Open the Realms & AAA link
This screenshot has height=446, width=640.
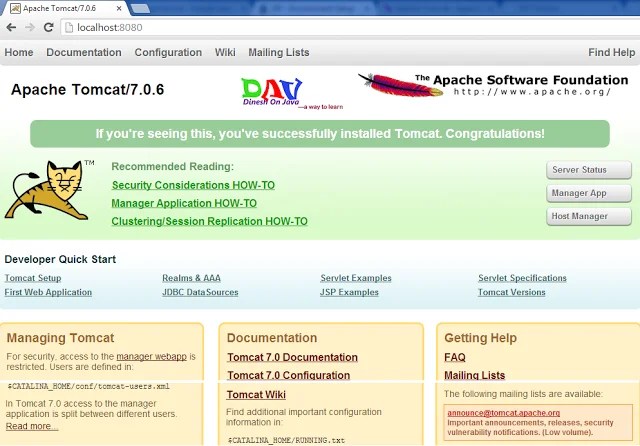[191, 278]
